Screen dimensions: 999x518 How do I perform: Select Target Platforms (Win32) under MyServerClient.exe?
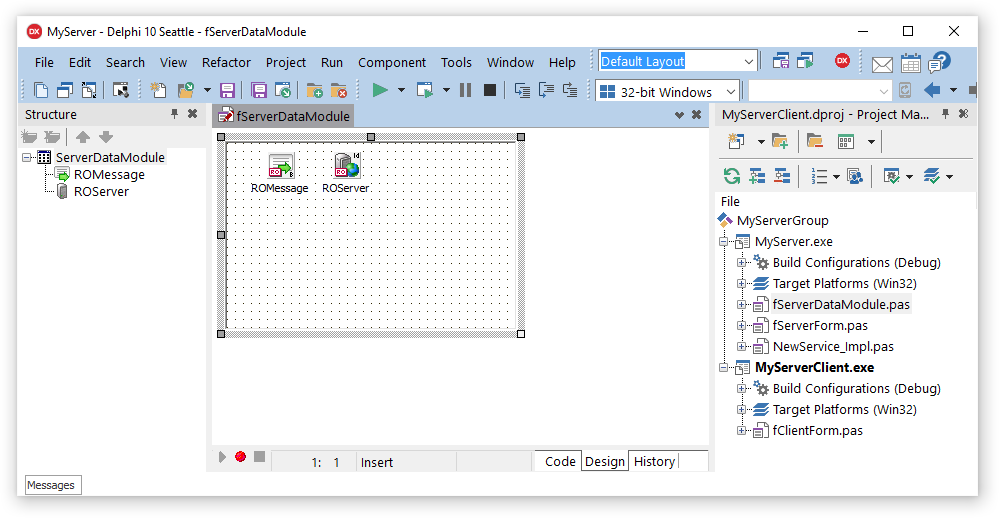click(844, 409)
